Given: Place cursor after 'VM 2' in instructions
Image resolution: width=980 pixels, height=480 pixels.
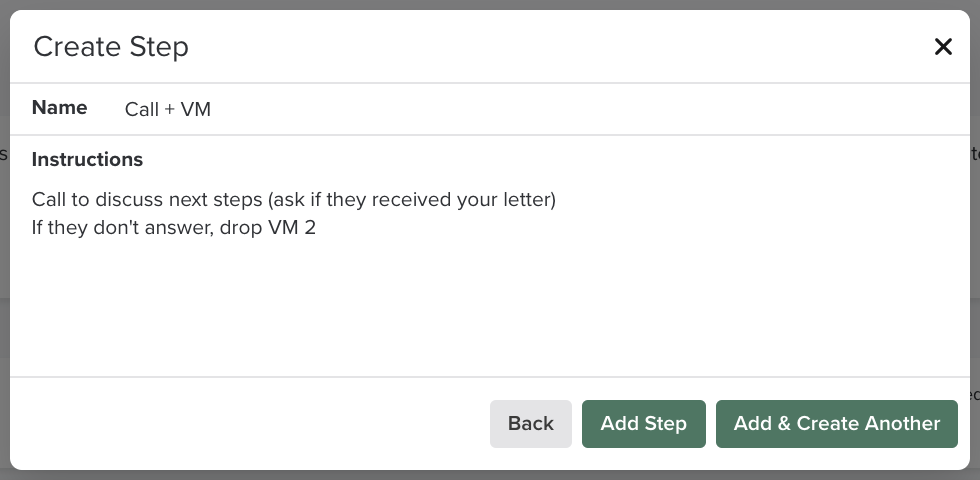Looking at the screenshot, I should (x=317, y=227).
